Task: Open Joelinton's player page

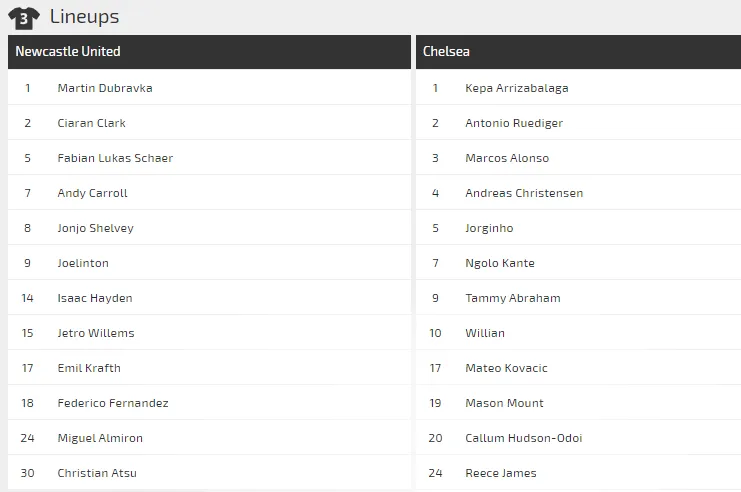Action: 83,263
